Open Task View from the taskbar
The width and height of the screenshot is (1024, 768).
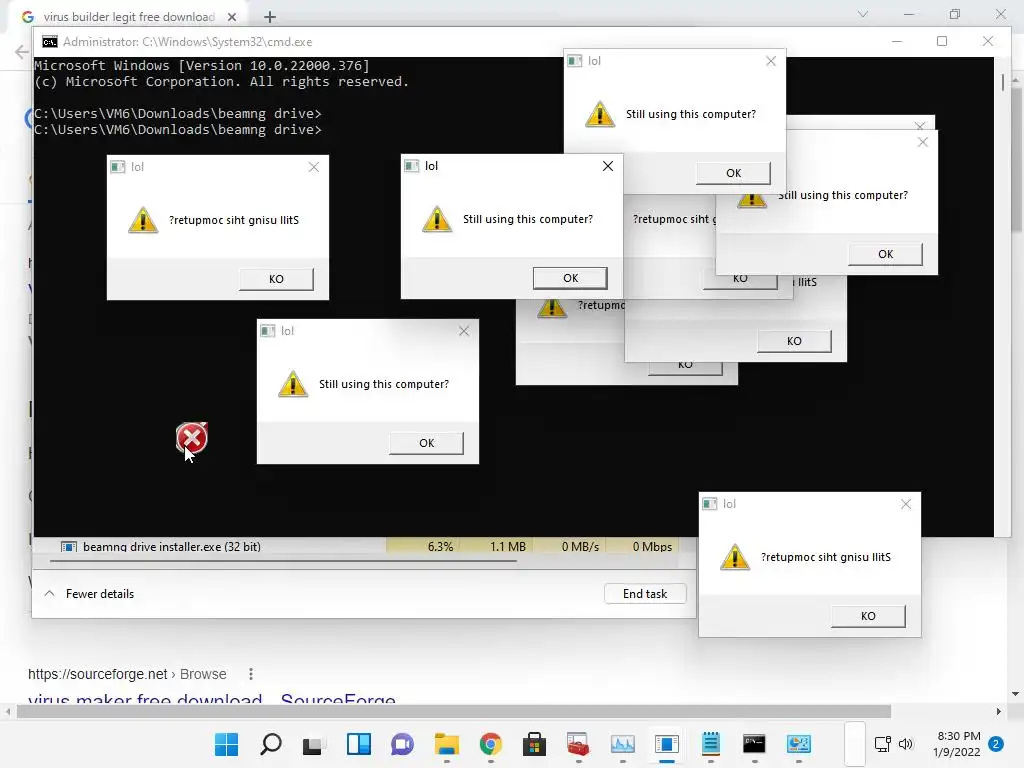tap(314, 744)
